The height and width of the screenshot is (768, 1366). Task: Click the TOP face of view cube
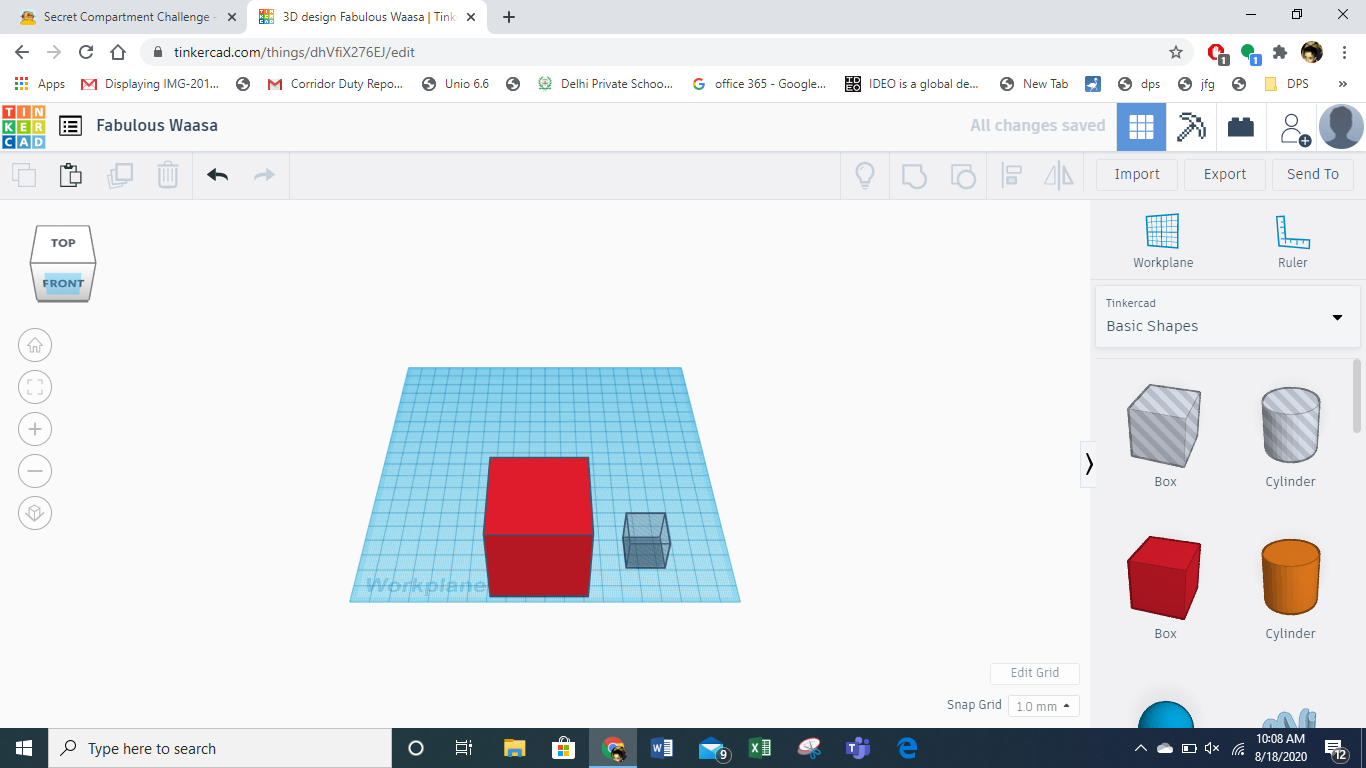63,243
